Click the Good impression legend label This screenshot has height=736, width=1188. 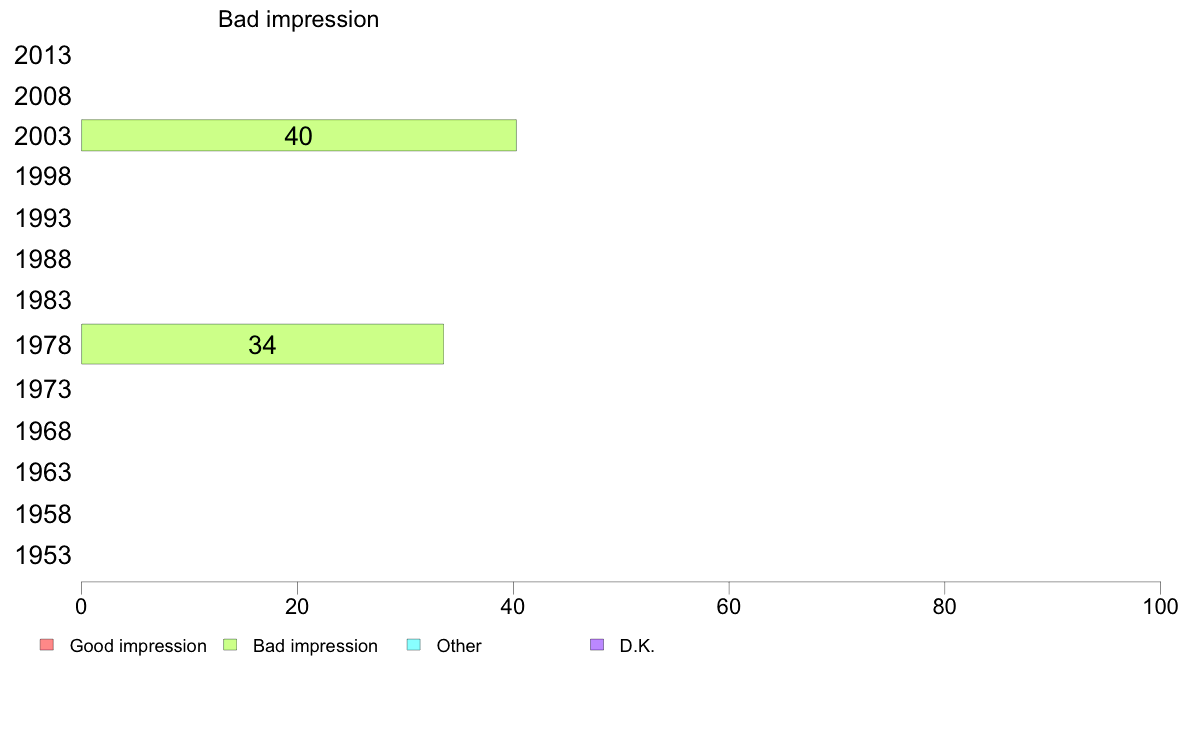pyautogui.click(x=138, y=646)
